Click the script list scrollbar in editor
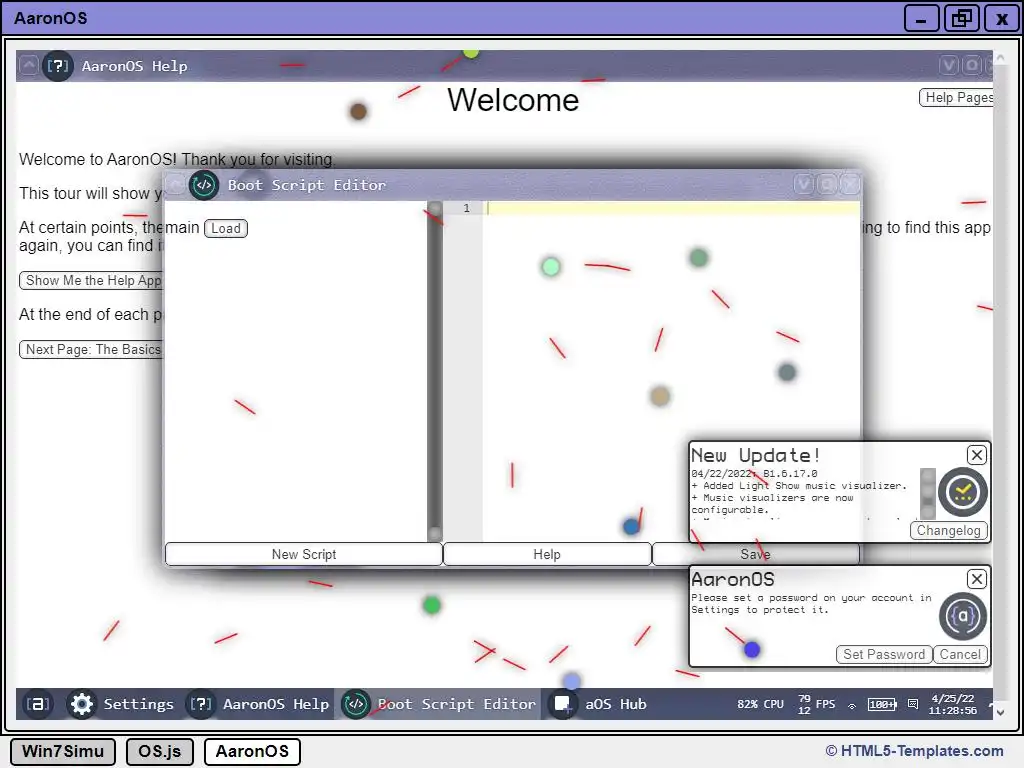 pos(434,371)
